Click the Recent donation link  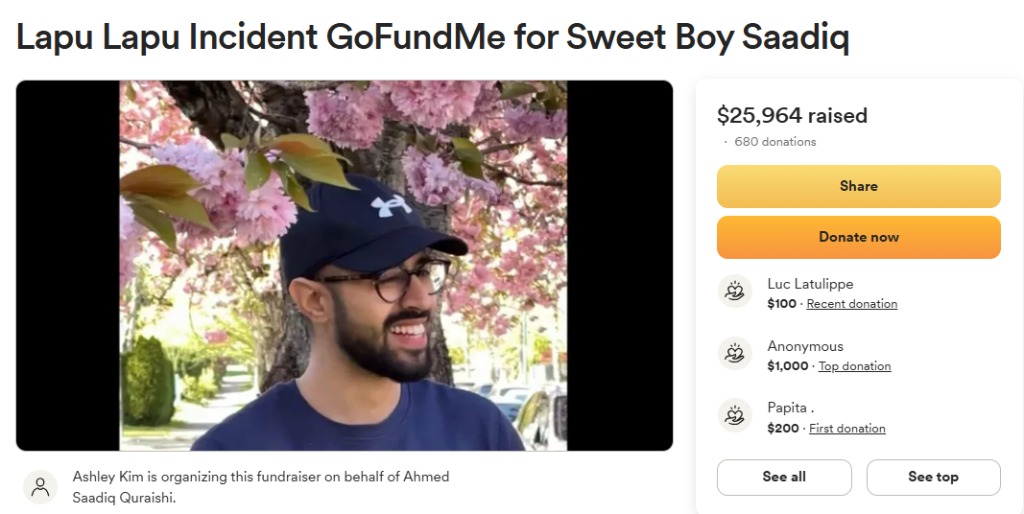(852, 304)
